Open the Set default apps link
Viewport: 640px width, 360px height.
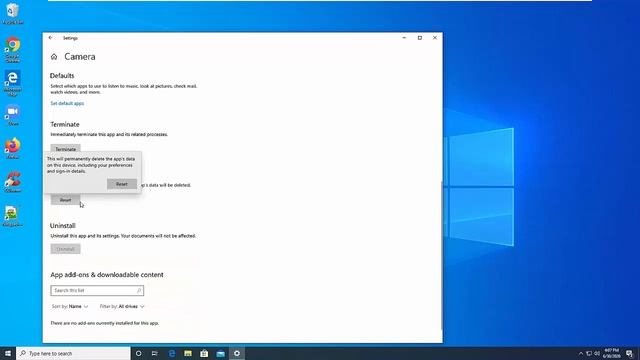67,103
